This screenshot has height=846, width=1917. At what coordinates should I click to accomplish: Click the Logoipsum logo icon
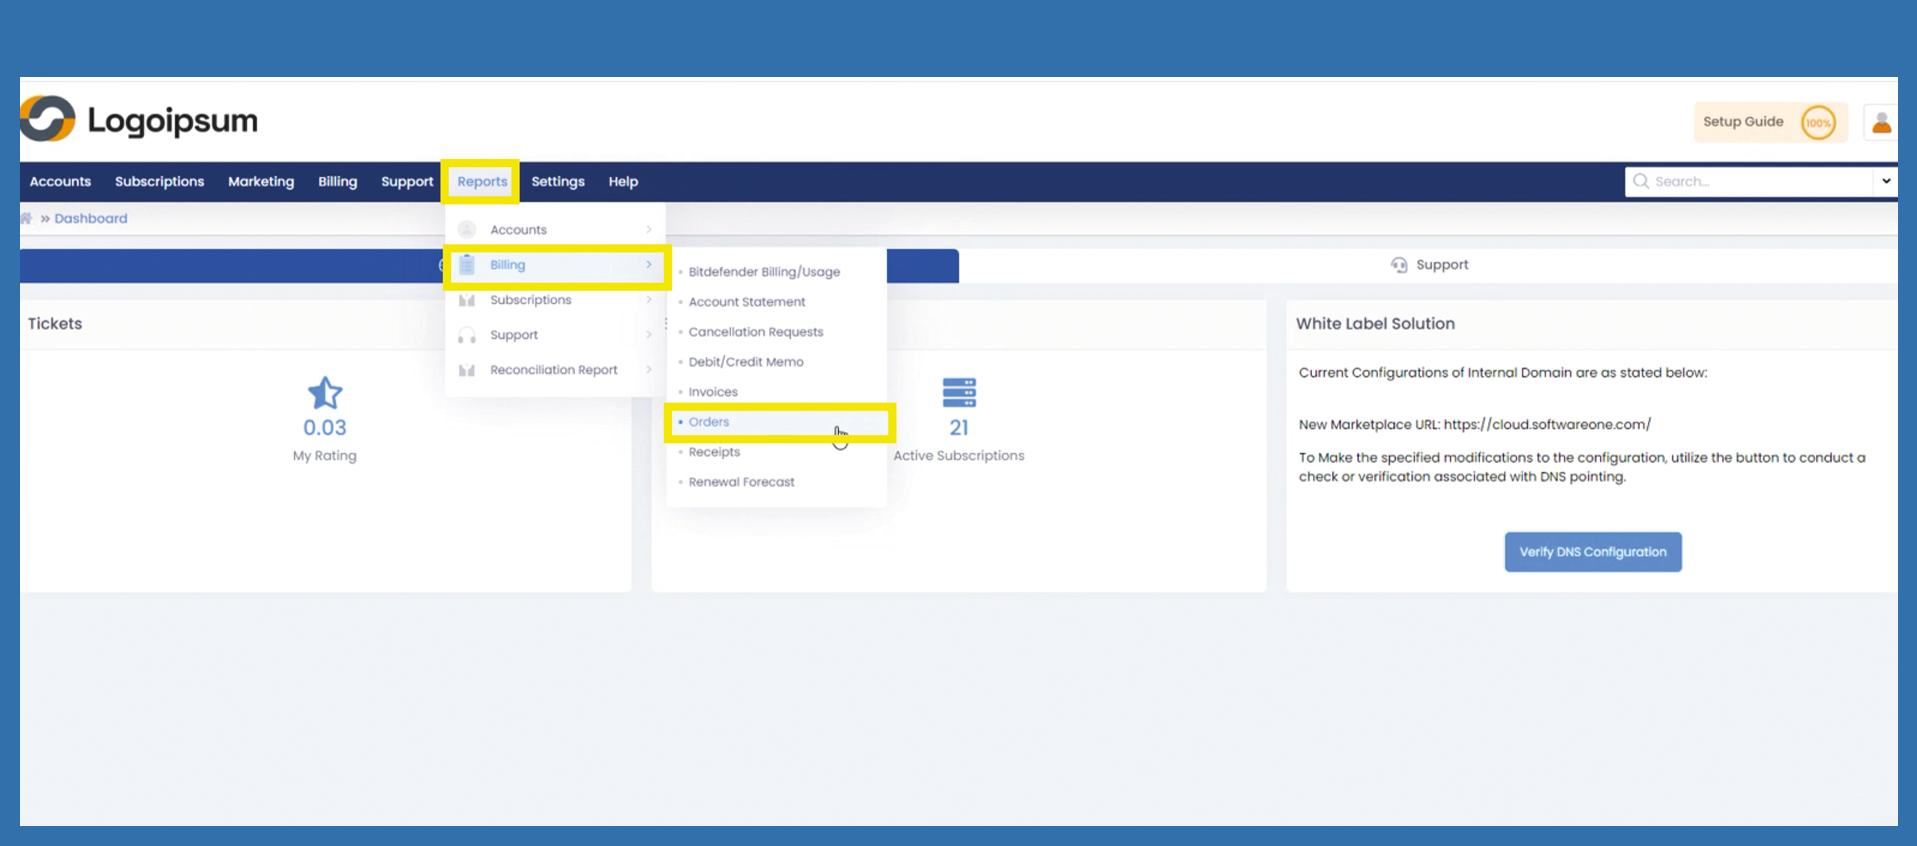pos(47,120)
